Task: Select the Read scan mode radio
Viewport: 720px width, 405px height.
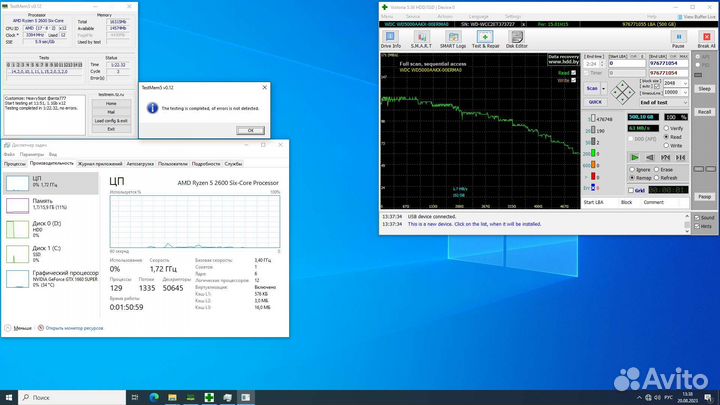Action: coord(666,137)
